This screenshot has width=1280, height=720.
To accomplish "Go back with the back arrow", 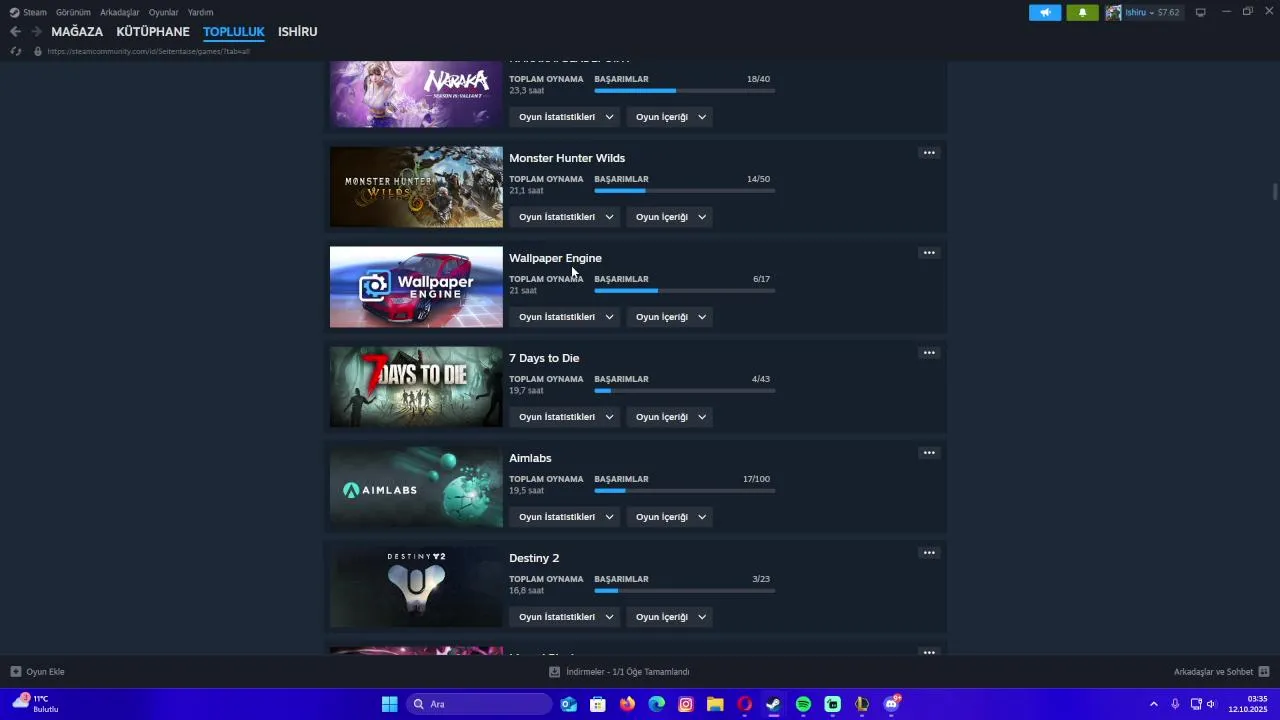I will coord(15,31).
